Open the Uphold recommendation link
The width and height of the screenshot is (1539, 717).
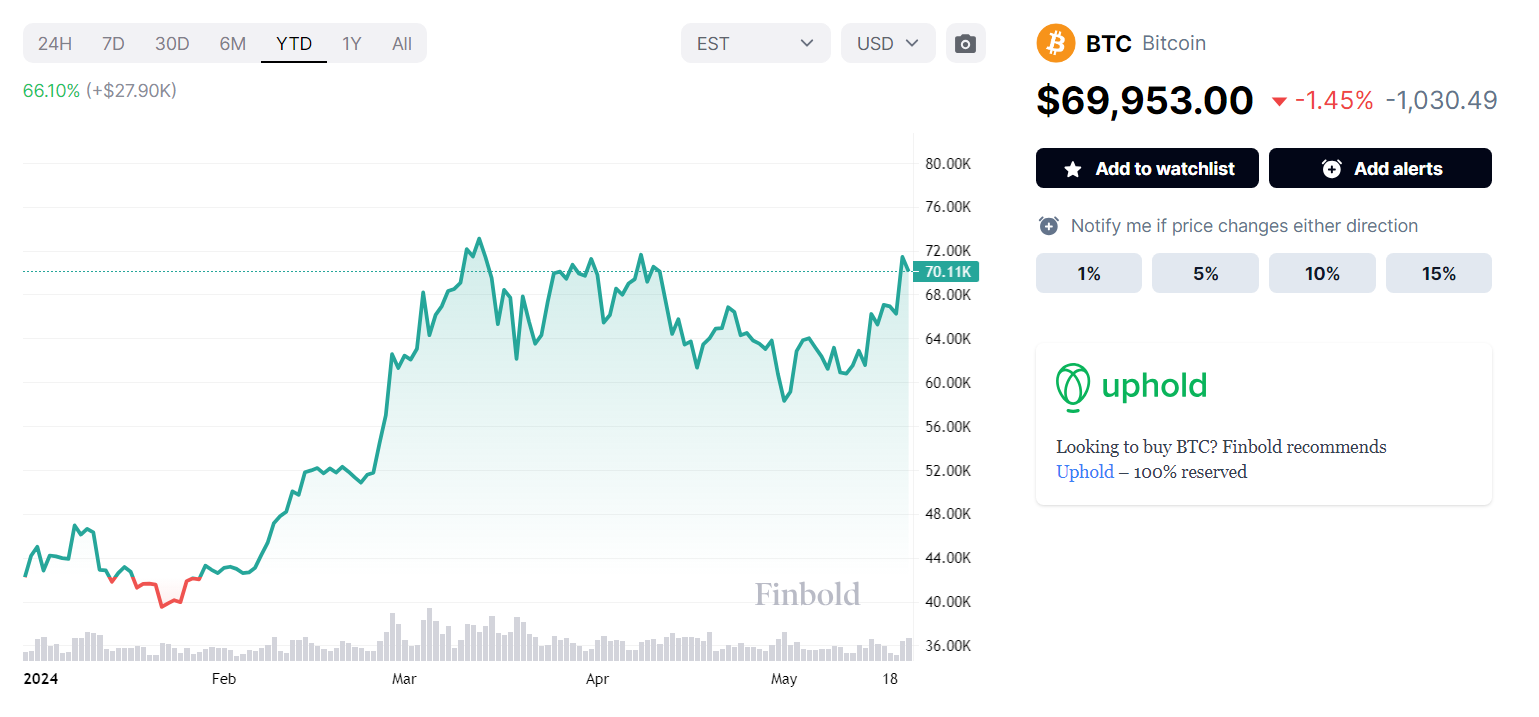(x=1085, y=472)
